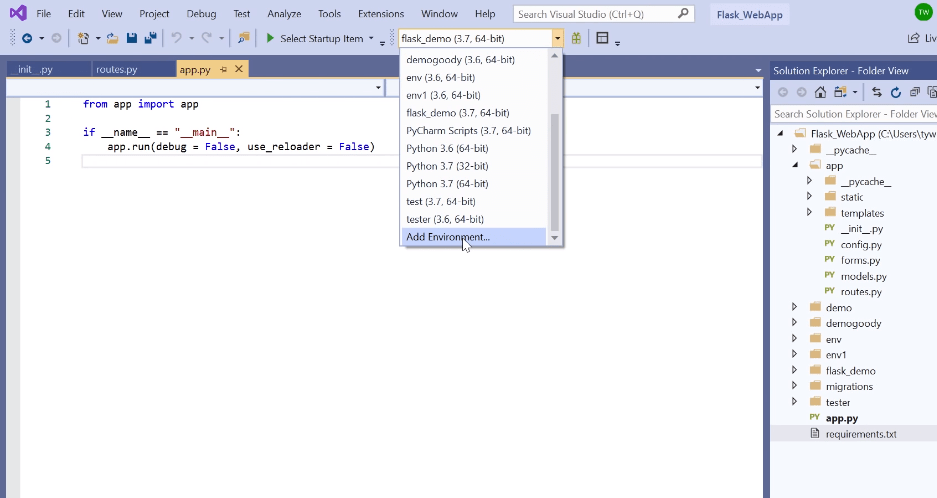
Task: Select app.py in the Solution Explorer tree
Action: (x=841, y=418)
